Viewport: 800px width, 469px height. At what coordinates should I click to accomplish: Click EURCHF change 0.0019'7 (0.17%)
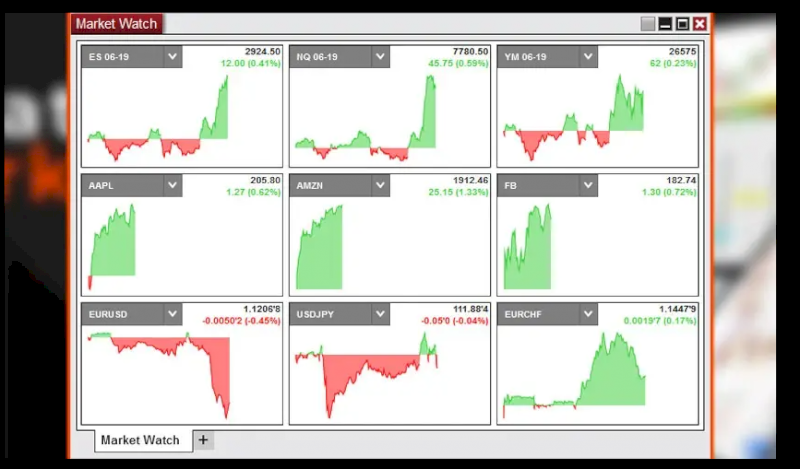point(660,320)
